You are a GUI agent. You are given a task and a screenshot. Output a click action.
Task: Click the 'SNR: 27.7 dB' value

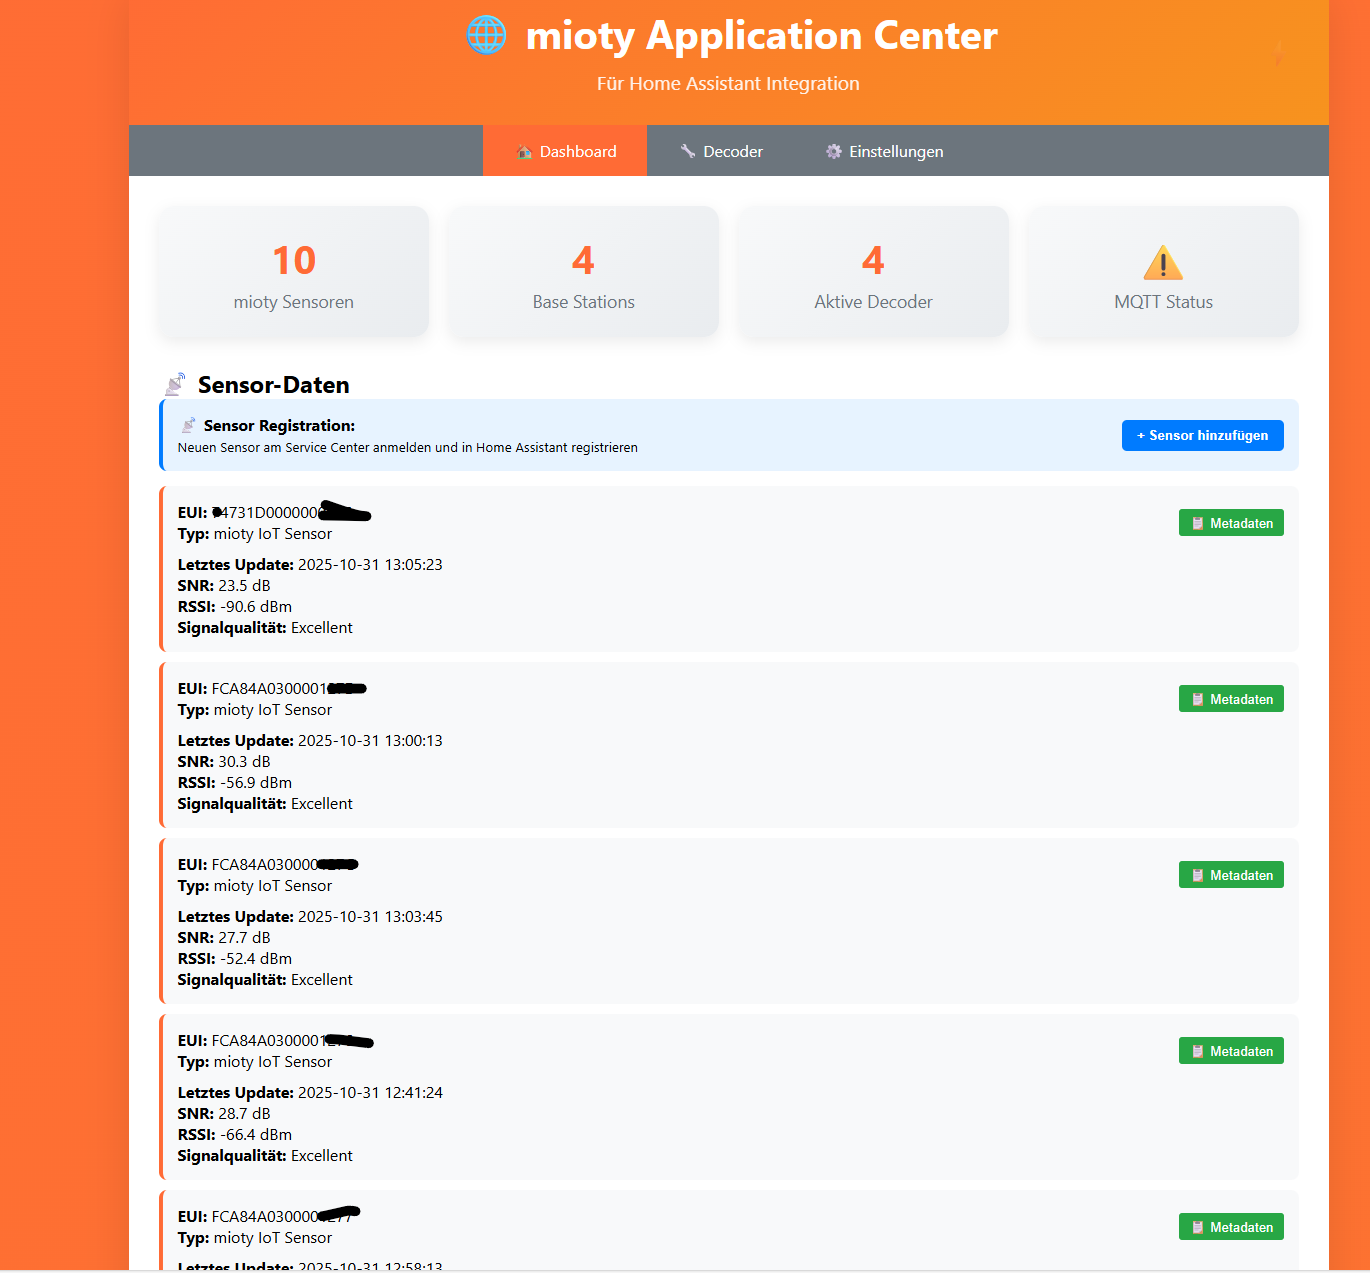pos(224,938)
